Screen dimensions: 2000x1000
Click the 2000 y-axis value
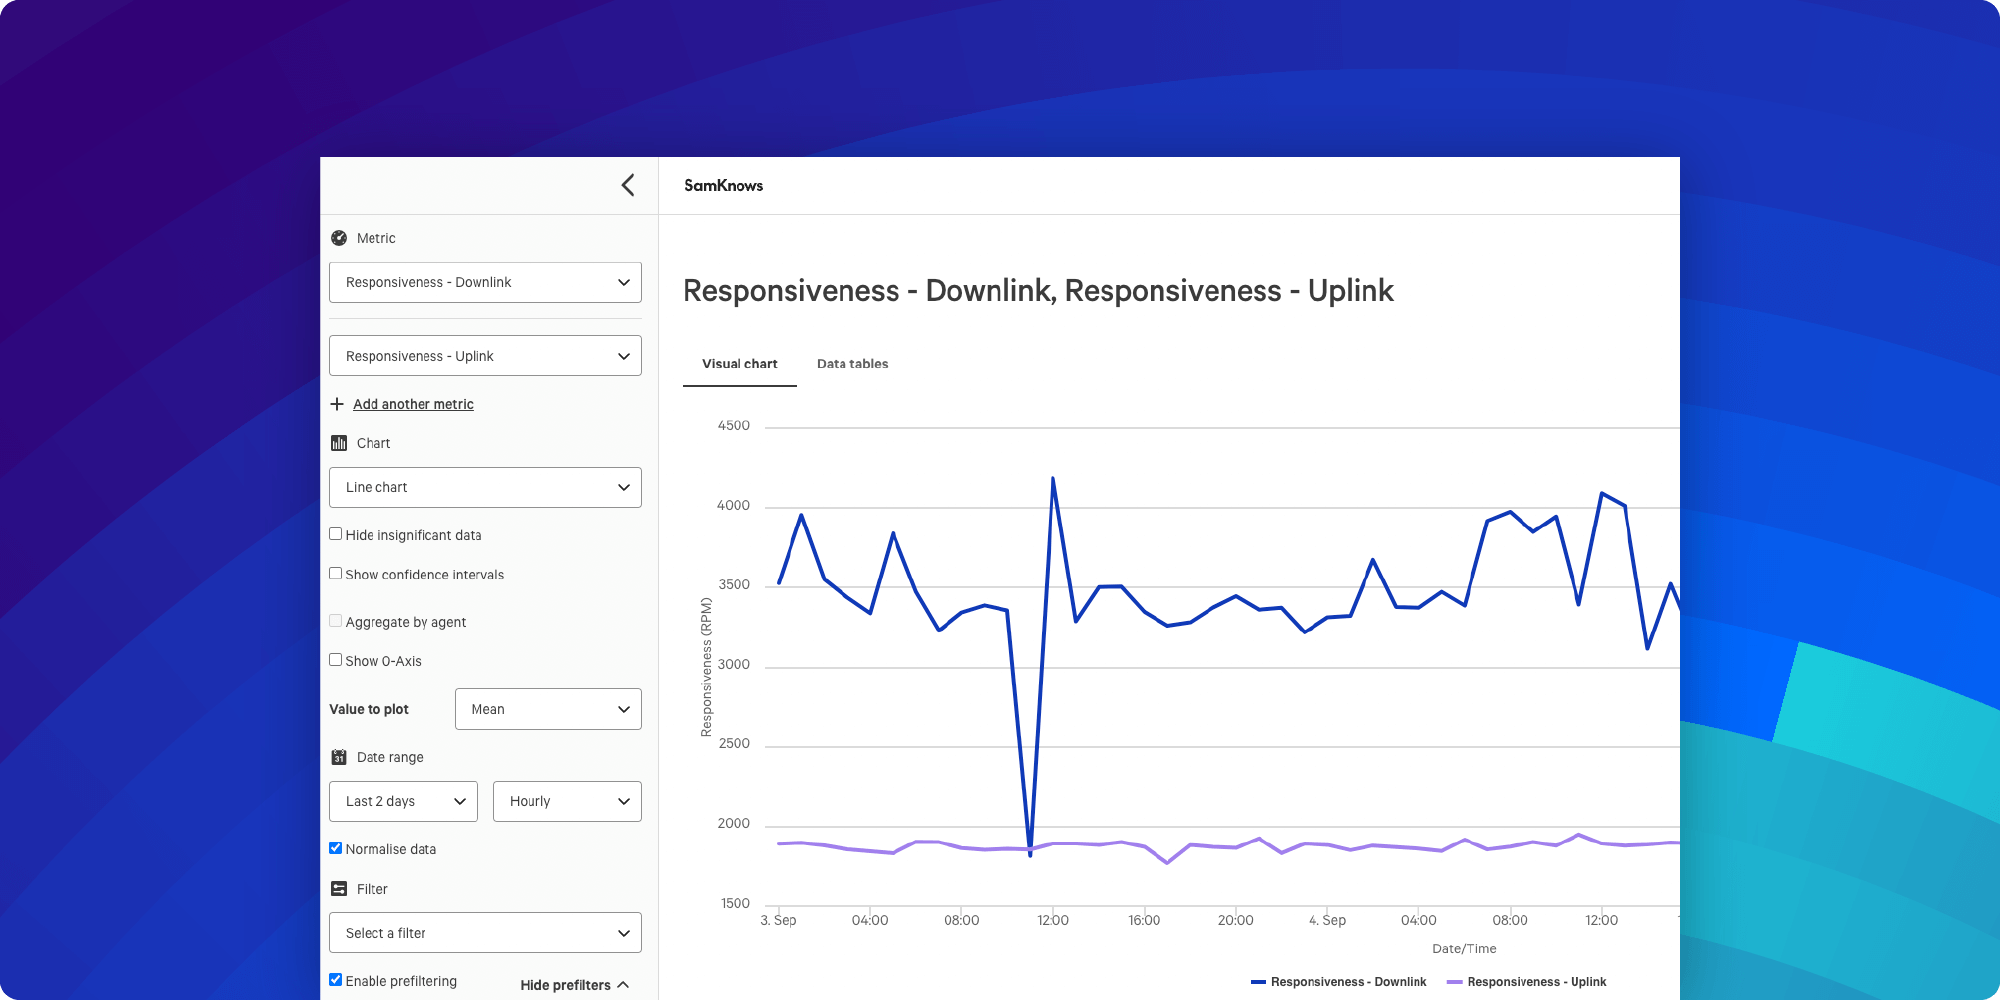(x=733, y=824)
